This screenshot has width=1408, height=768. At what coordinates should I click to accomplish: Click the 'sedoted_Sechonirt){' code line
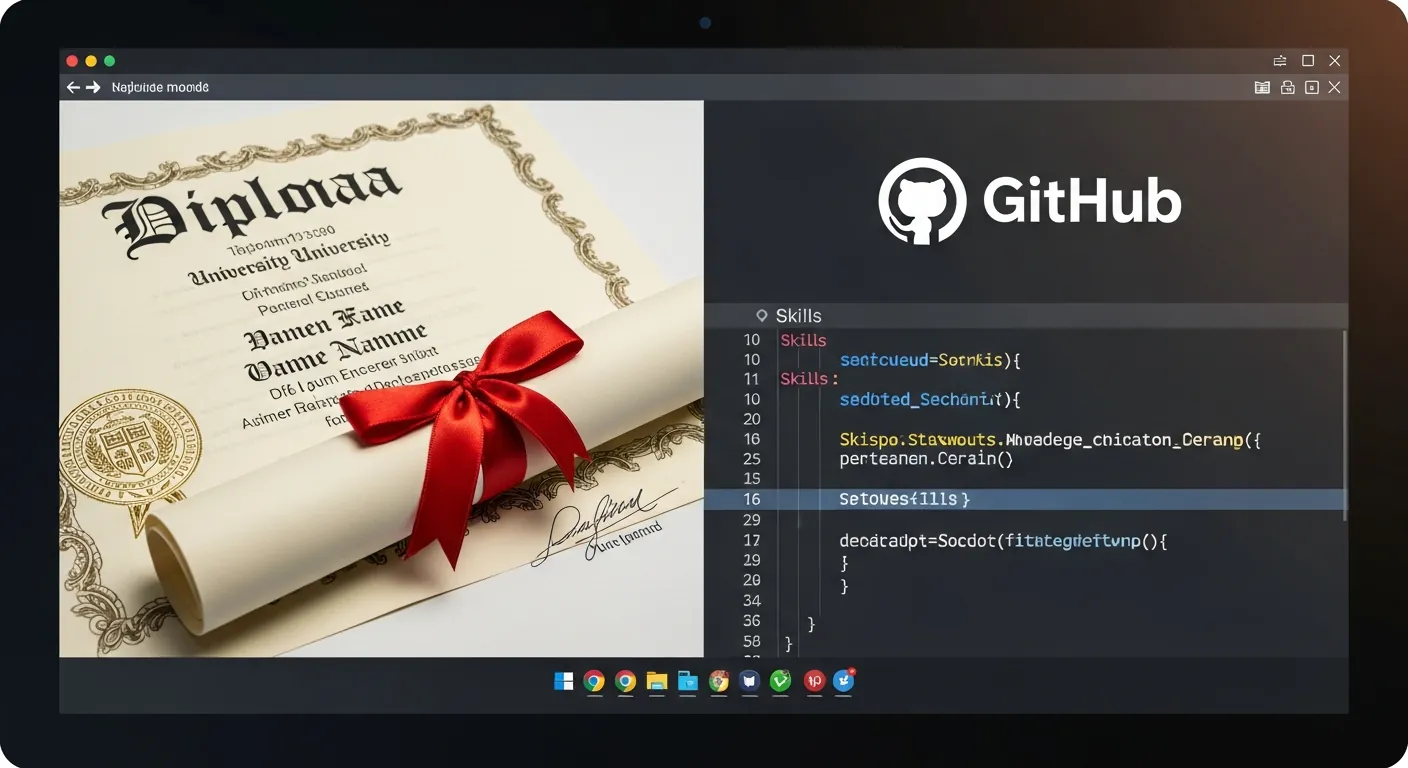click(929, 400)
